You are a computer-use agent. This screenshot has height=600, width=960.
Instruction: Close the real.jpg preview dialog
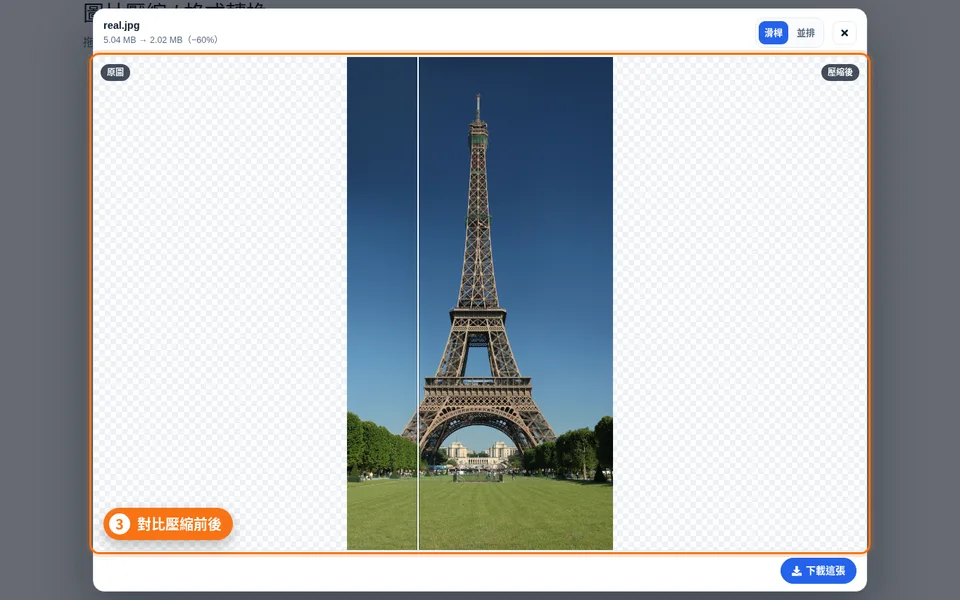pos(844,33)
